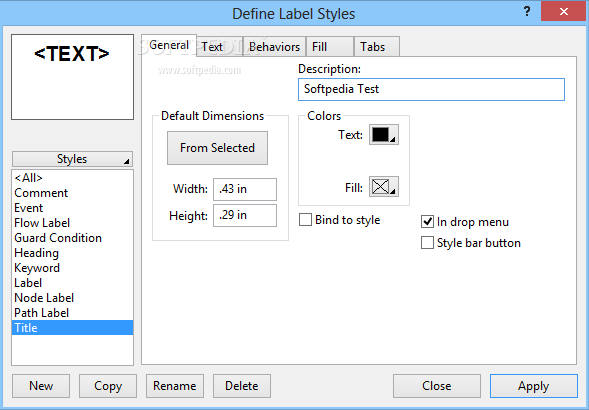
Task: Click the From Selected button
Action: coord(217,148)
